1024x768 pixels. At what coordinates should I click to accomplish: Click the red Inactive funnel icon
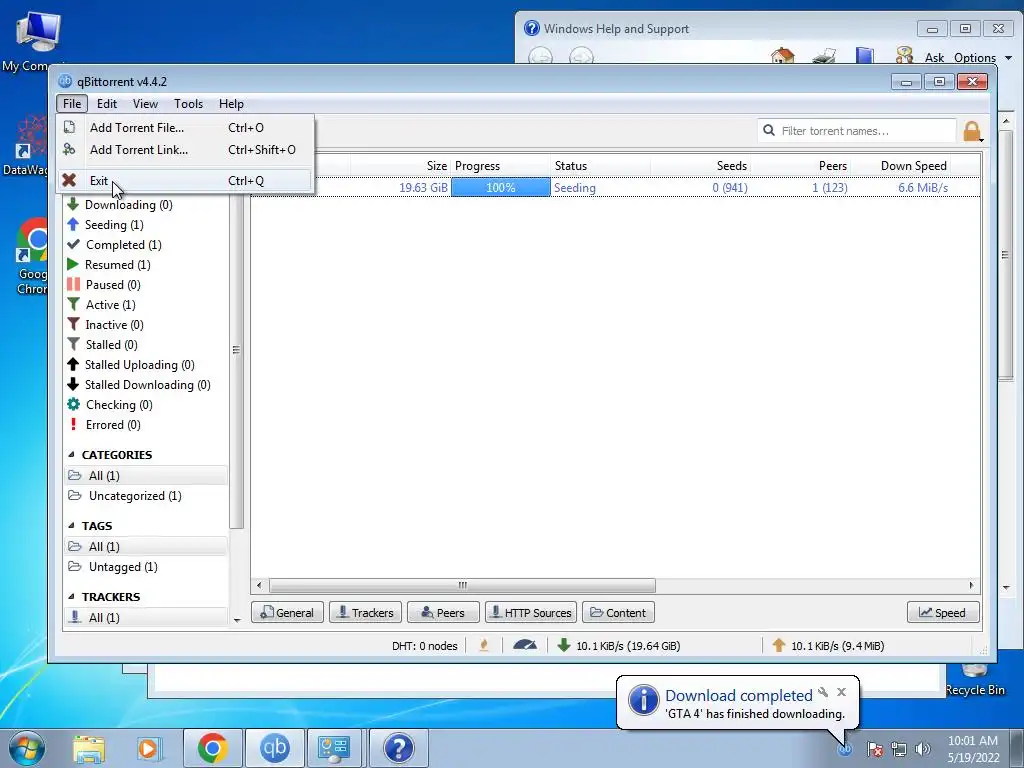(x=73, y=325)
